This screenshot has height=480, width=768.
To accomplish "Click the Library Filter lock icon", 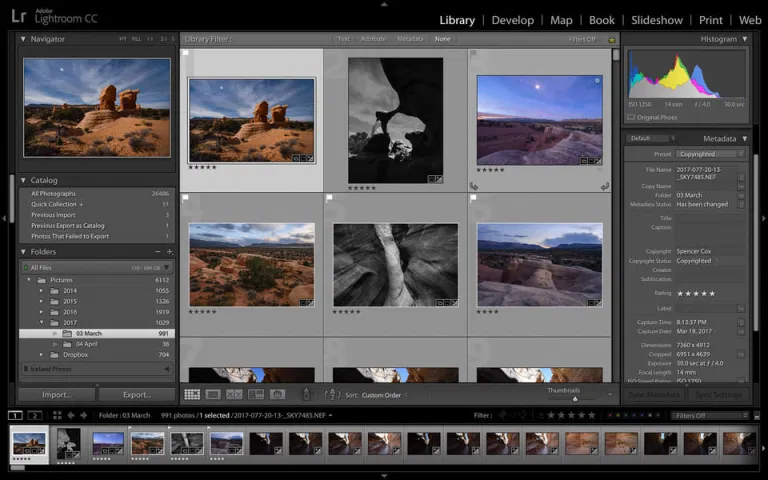I will (612, 39).
